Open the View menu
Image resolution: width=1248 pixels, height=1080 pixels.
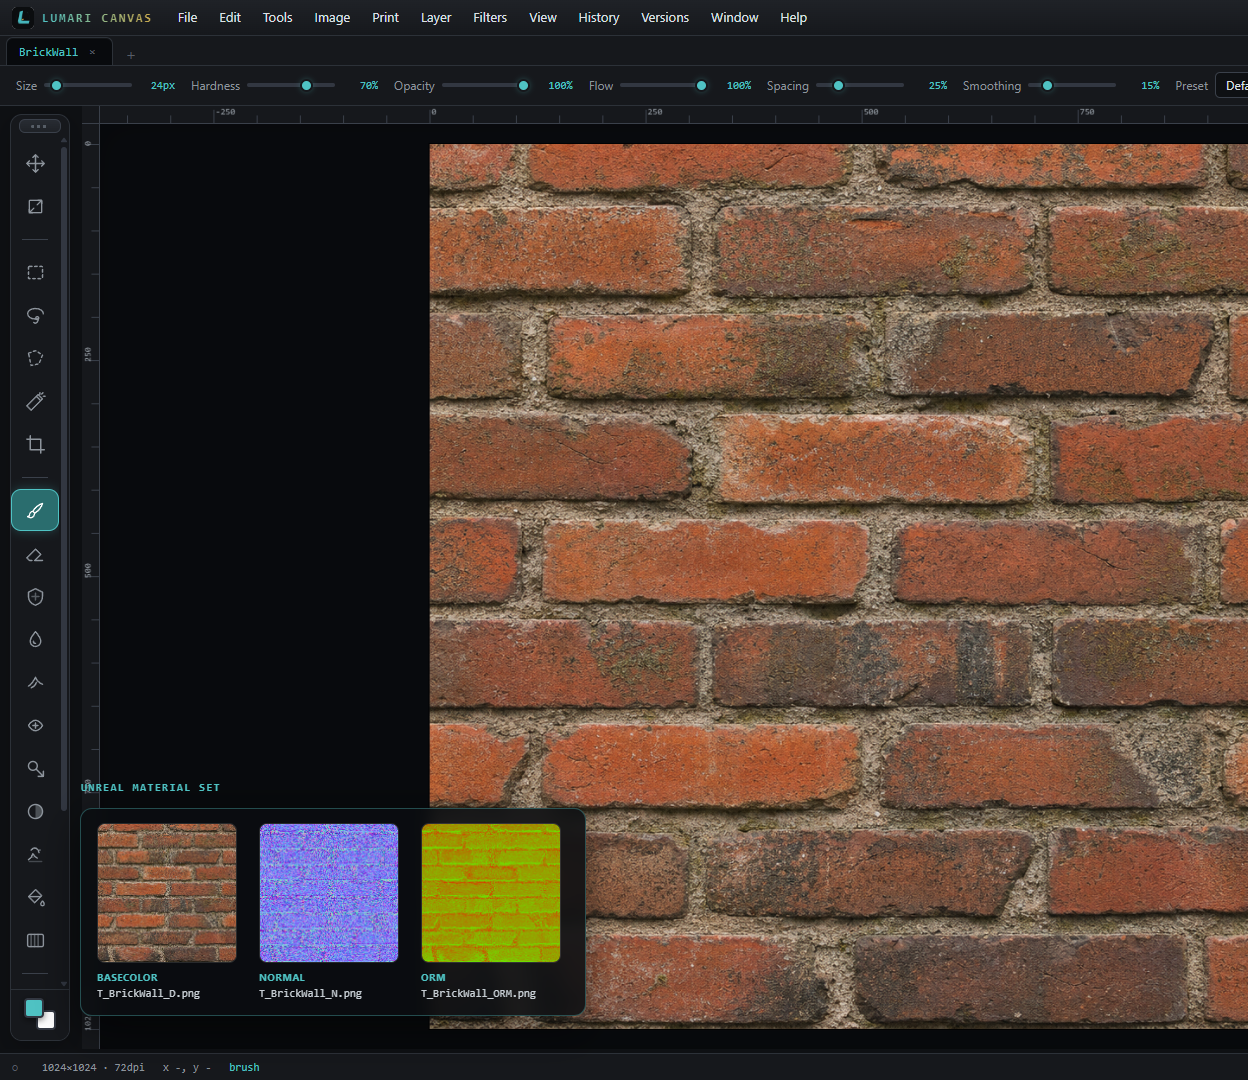543,18
